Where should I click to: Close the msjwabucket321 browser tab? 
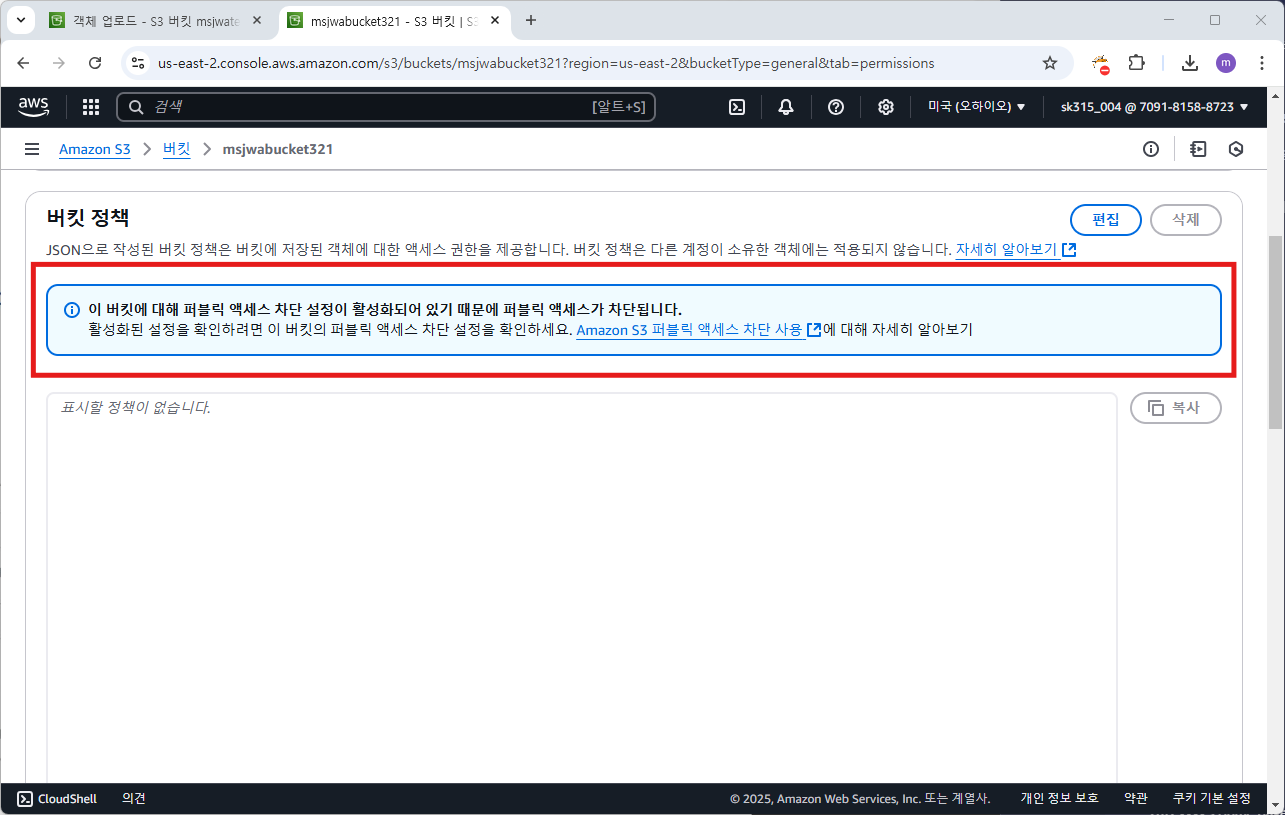[495, 20]
